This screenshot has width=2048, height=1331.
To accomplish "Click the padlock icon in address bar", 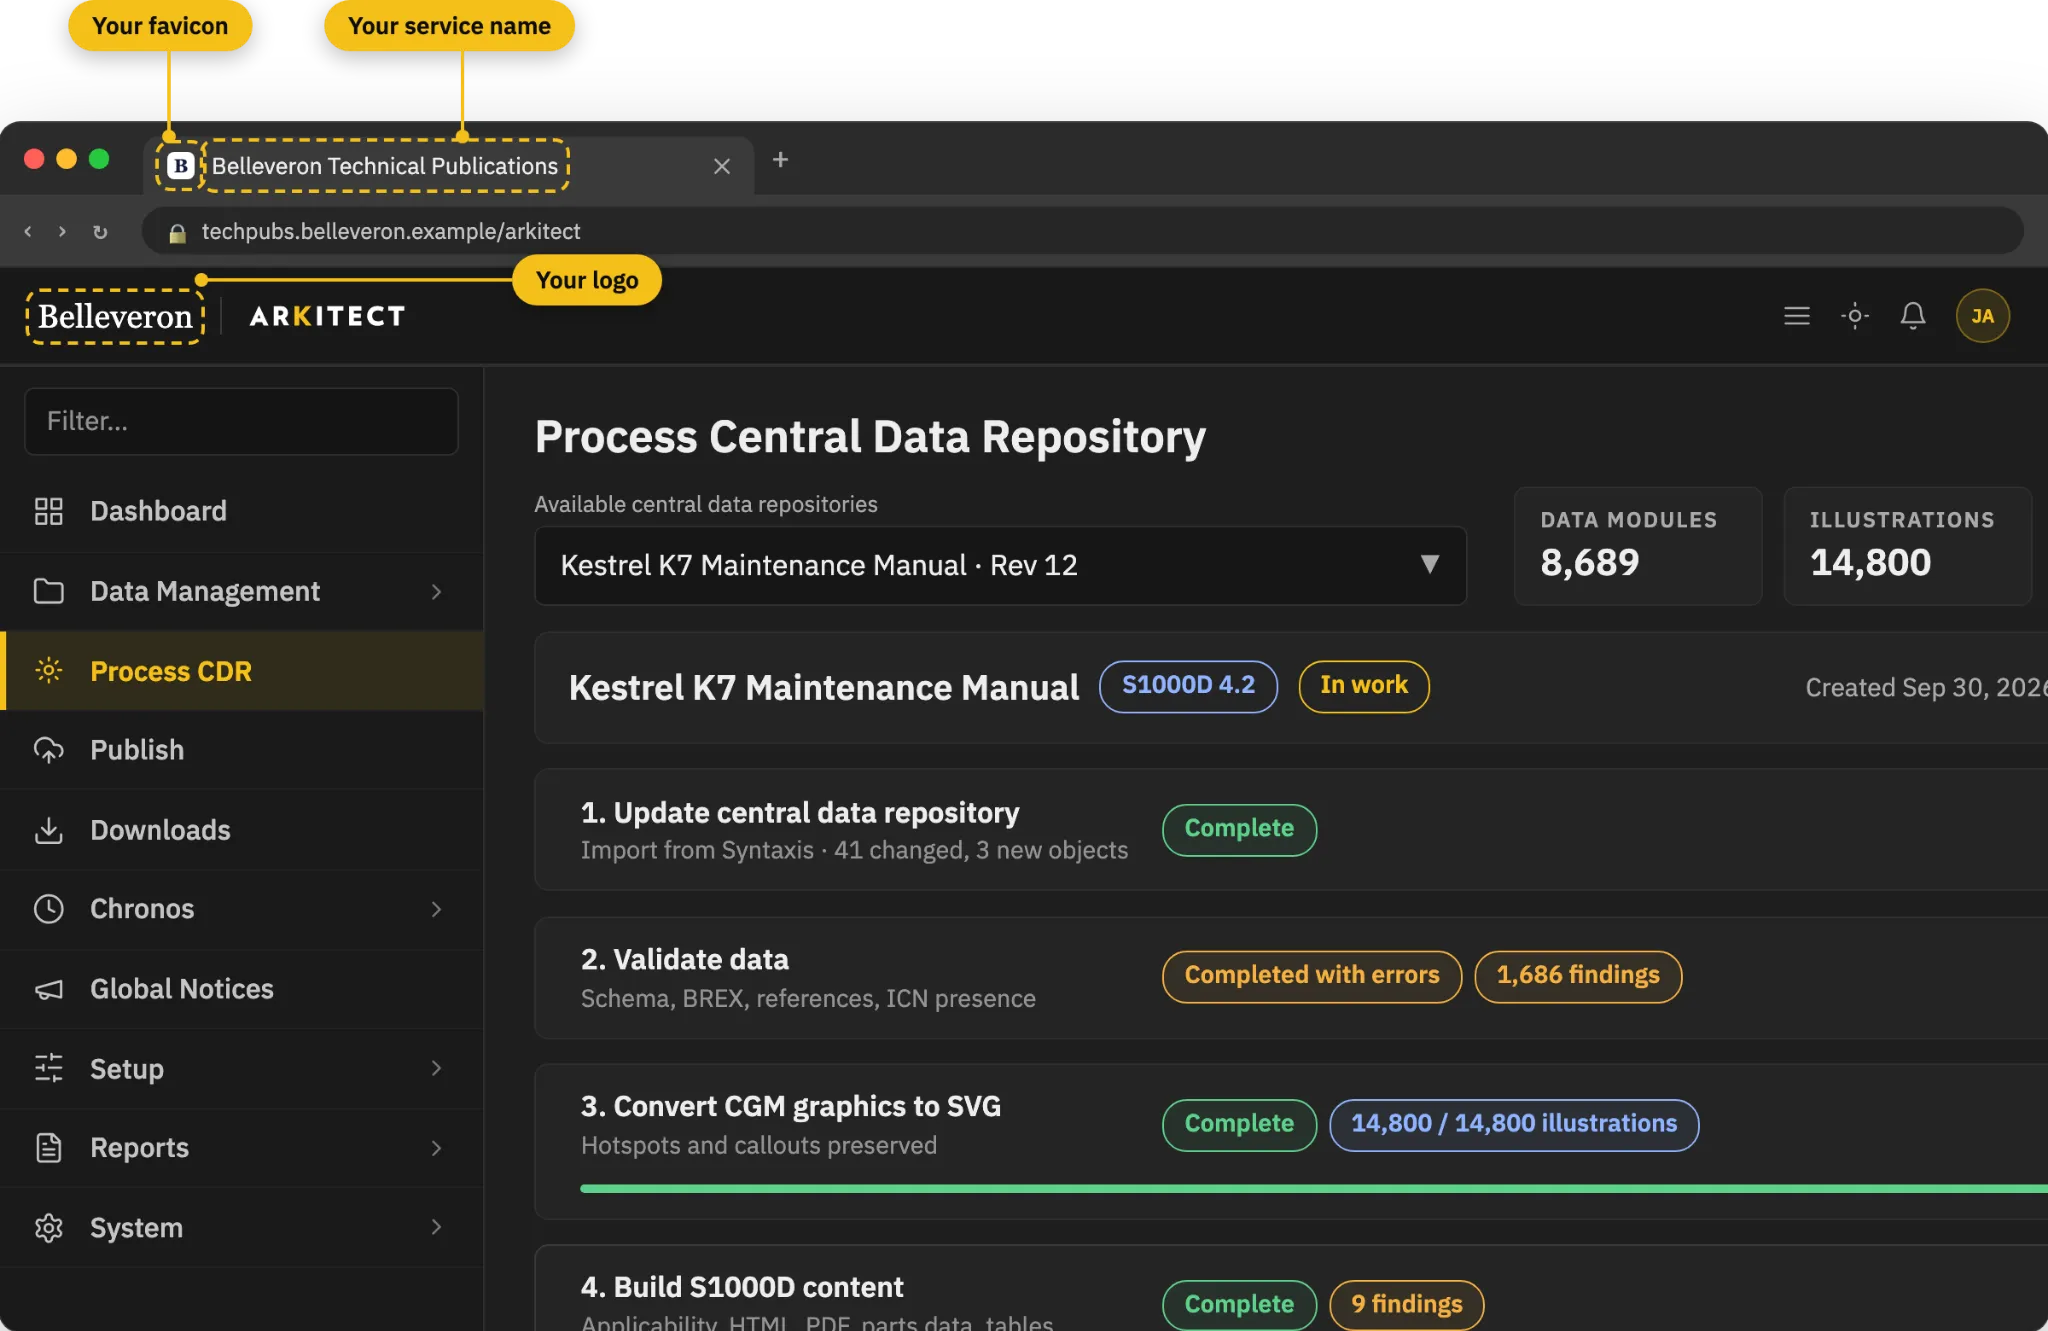I will pos(177,233).
